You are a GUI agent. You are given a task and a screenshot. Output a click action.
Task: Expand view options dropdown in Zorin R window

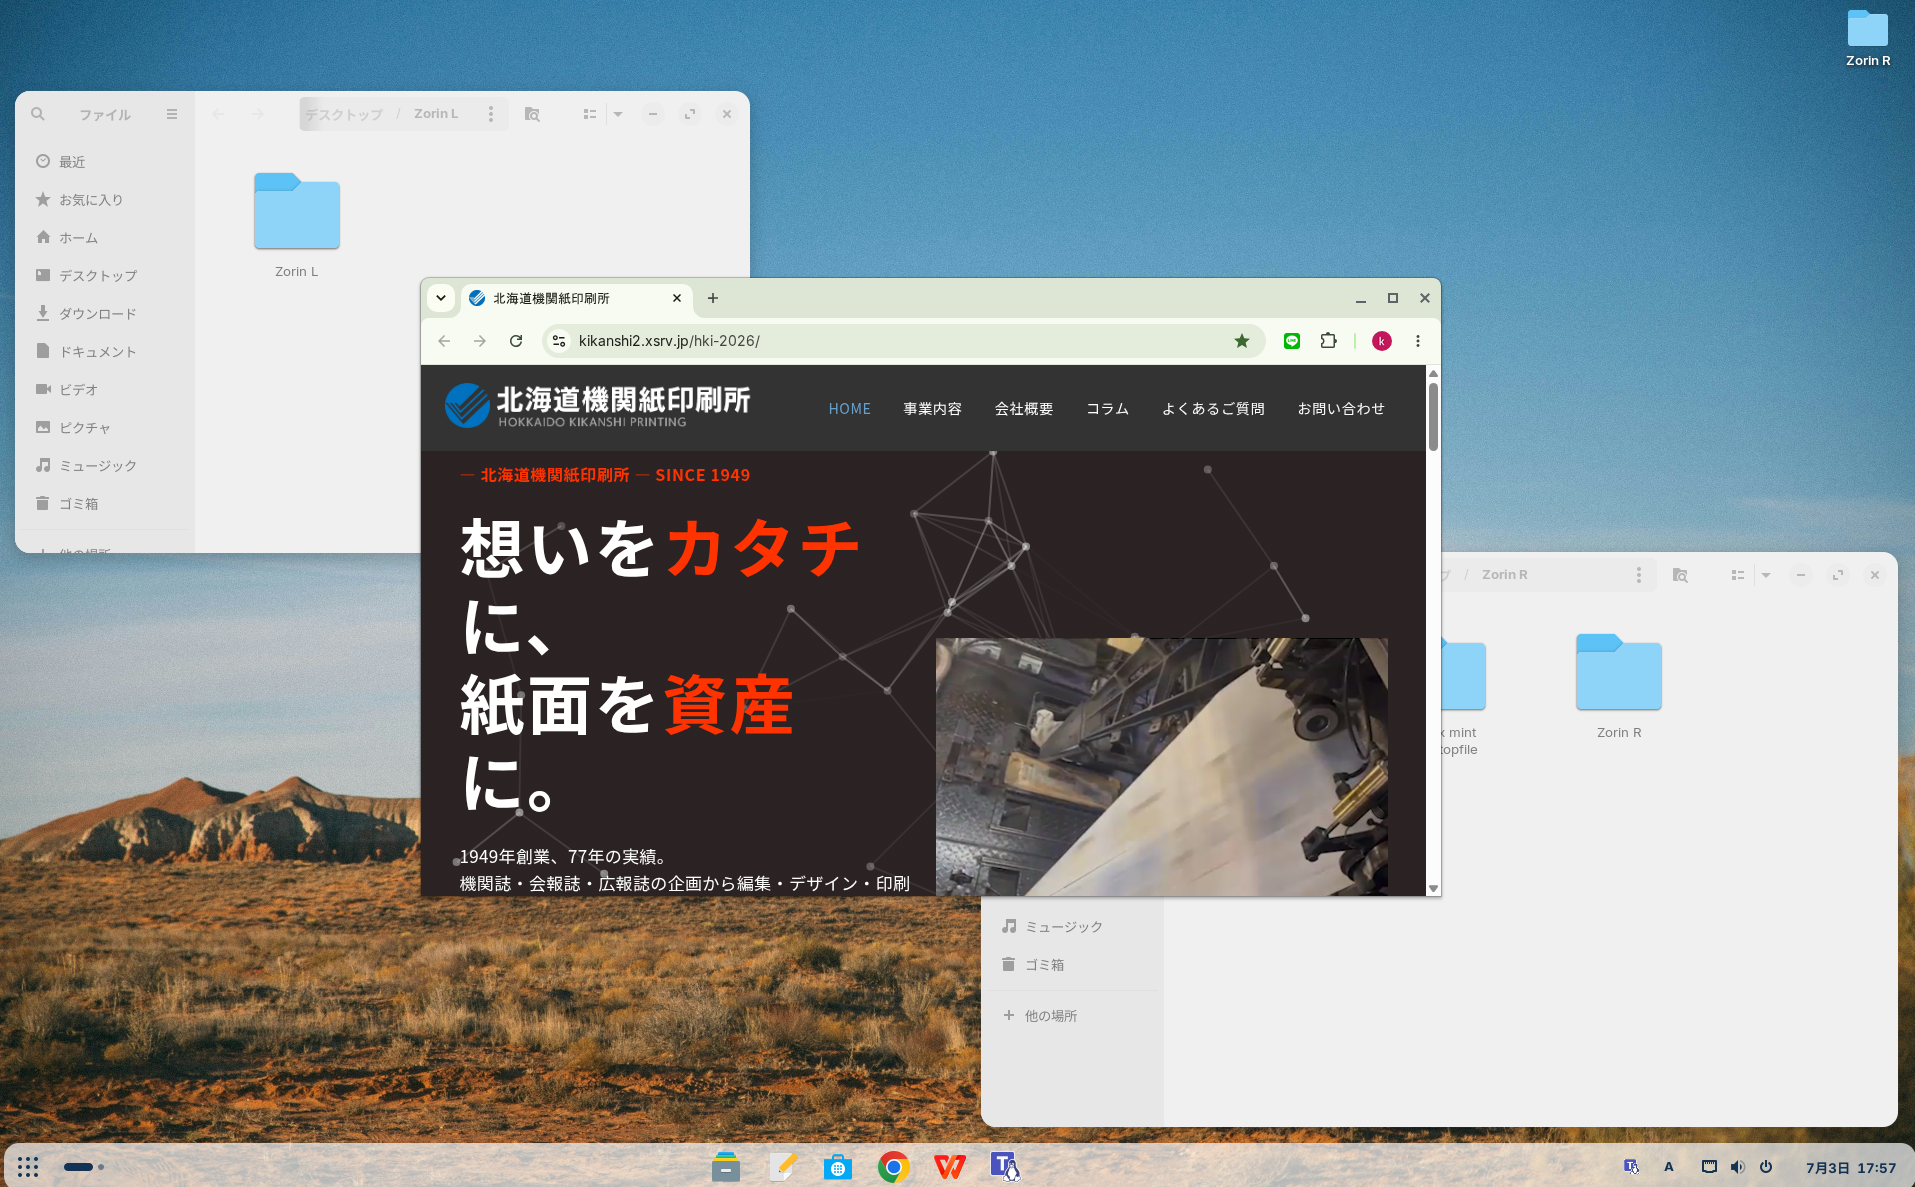[1766, 575]
